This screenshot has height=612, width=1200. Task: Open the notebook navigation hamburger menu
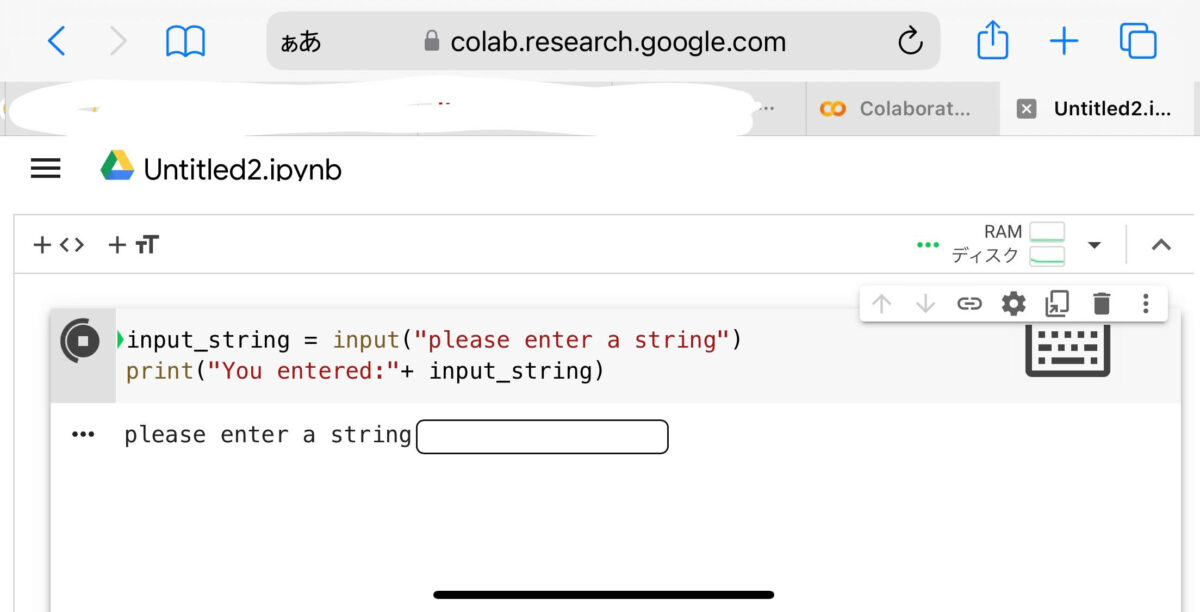click(45, 168)
